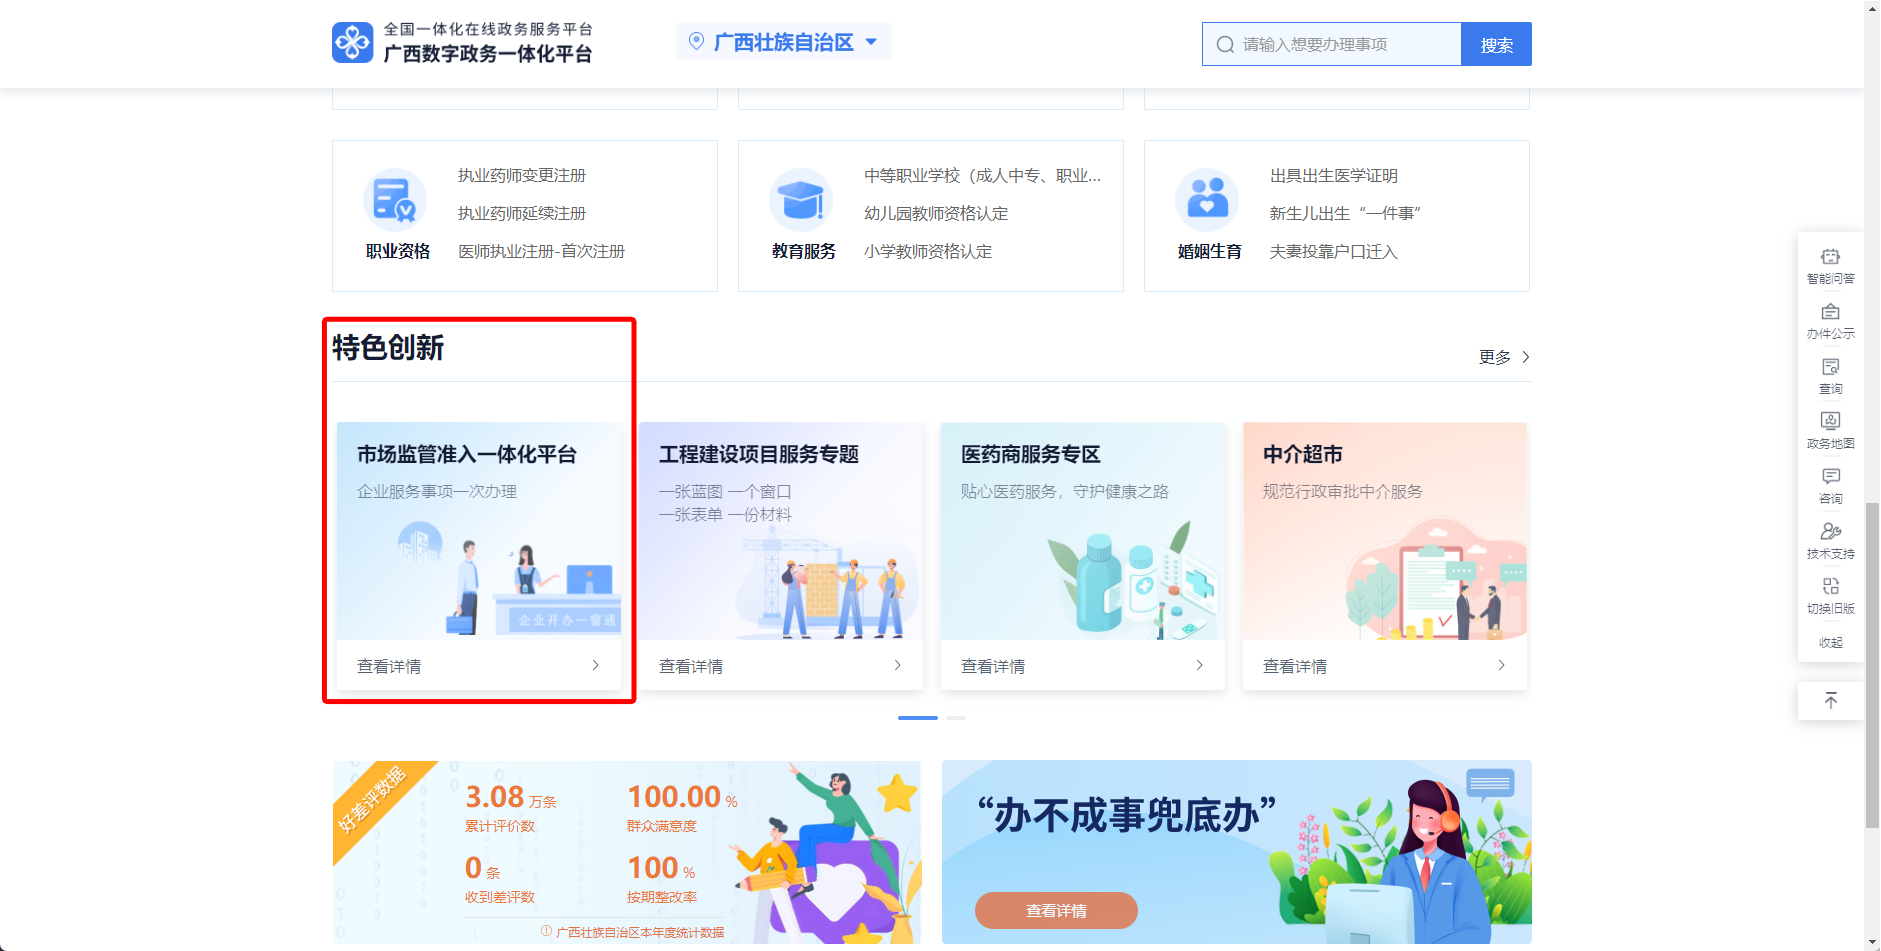Switch to second carousel page indicator

point(956,718)
